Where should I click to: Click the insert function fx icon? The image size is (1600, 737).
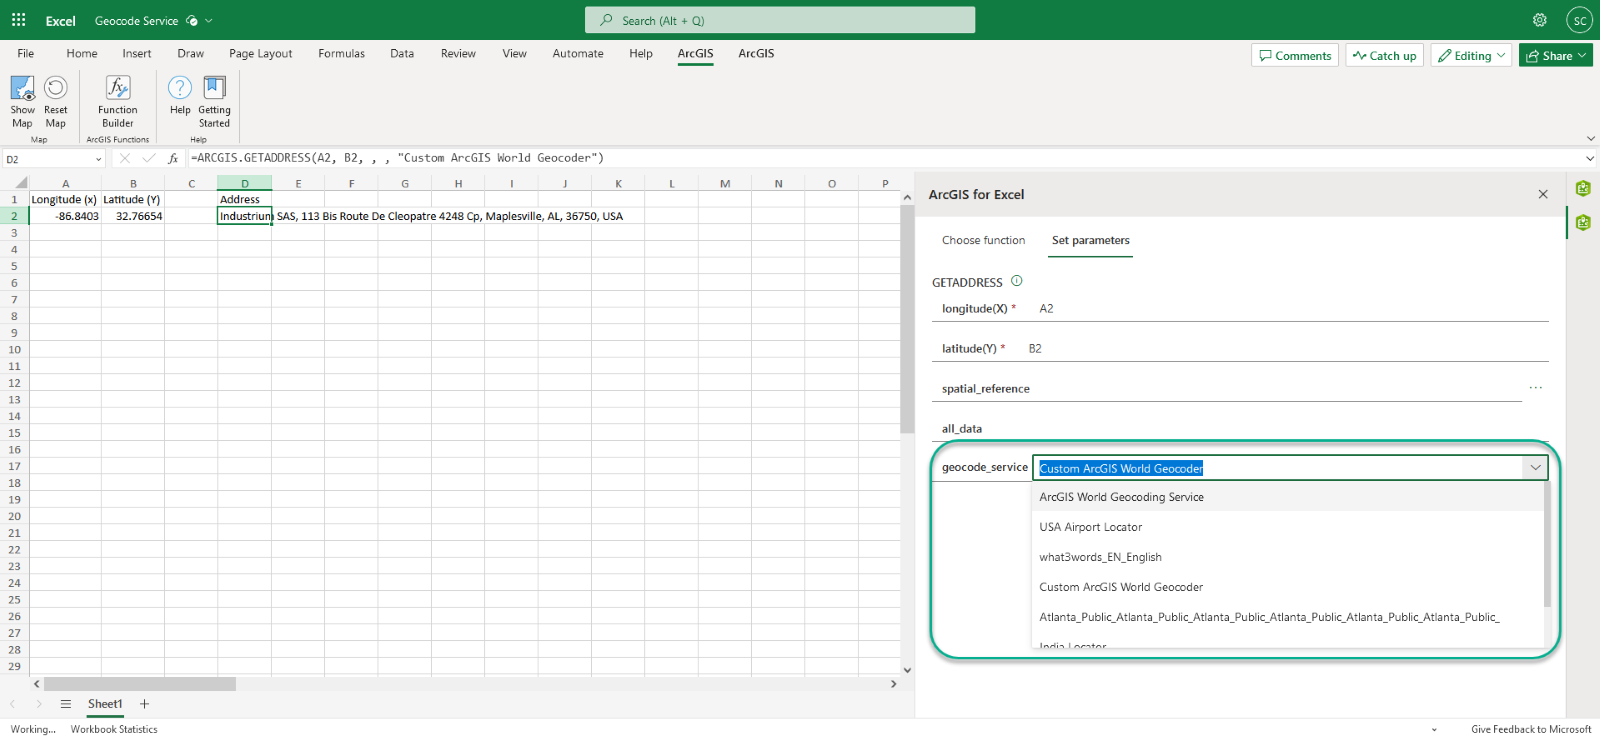point(173,158)
